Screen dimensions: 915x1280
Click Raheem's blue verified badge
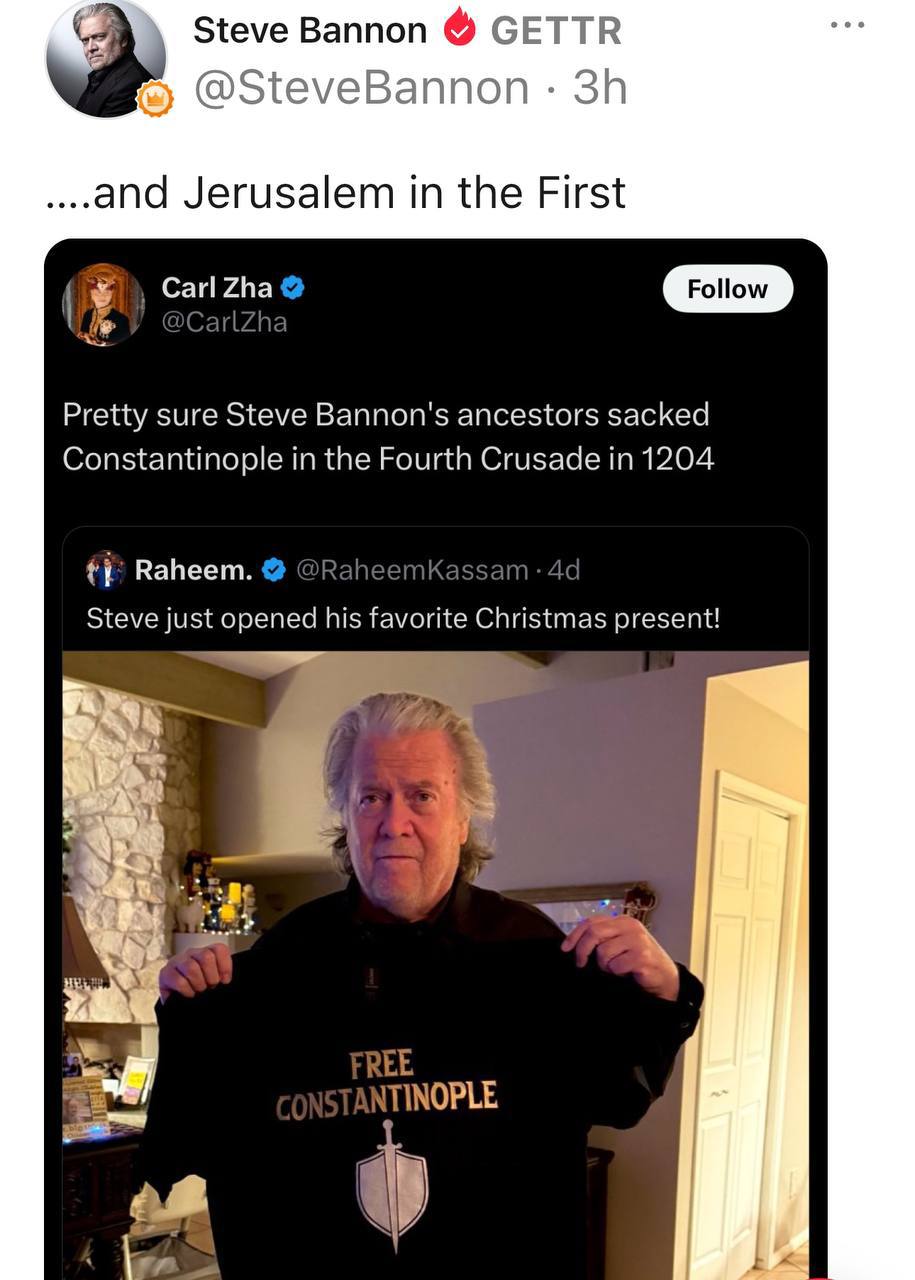pos(273,570)
